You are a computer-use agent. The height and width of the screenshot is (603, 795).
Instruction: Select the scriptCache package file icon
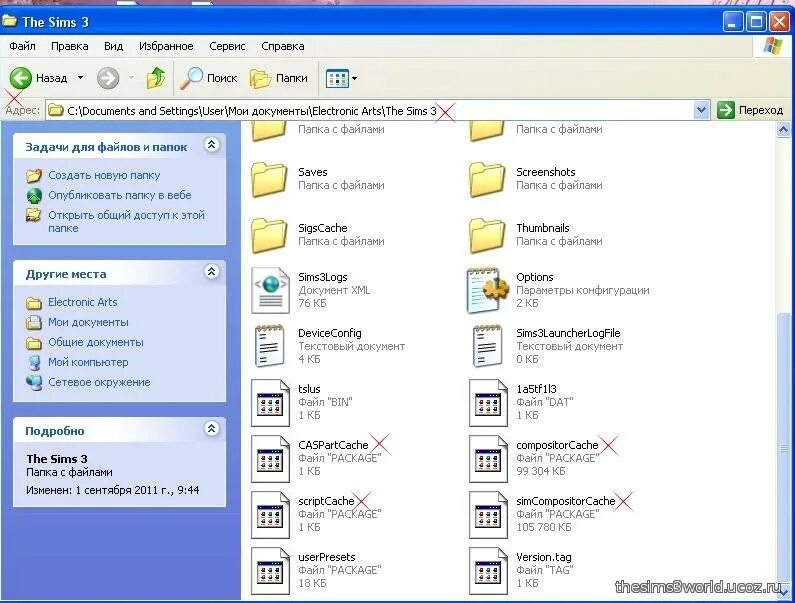click(270, 514)
